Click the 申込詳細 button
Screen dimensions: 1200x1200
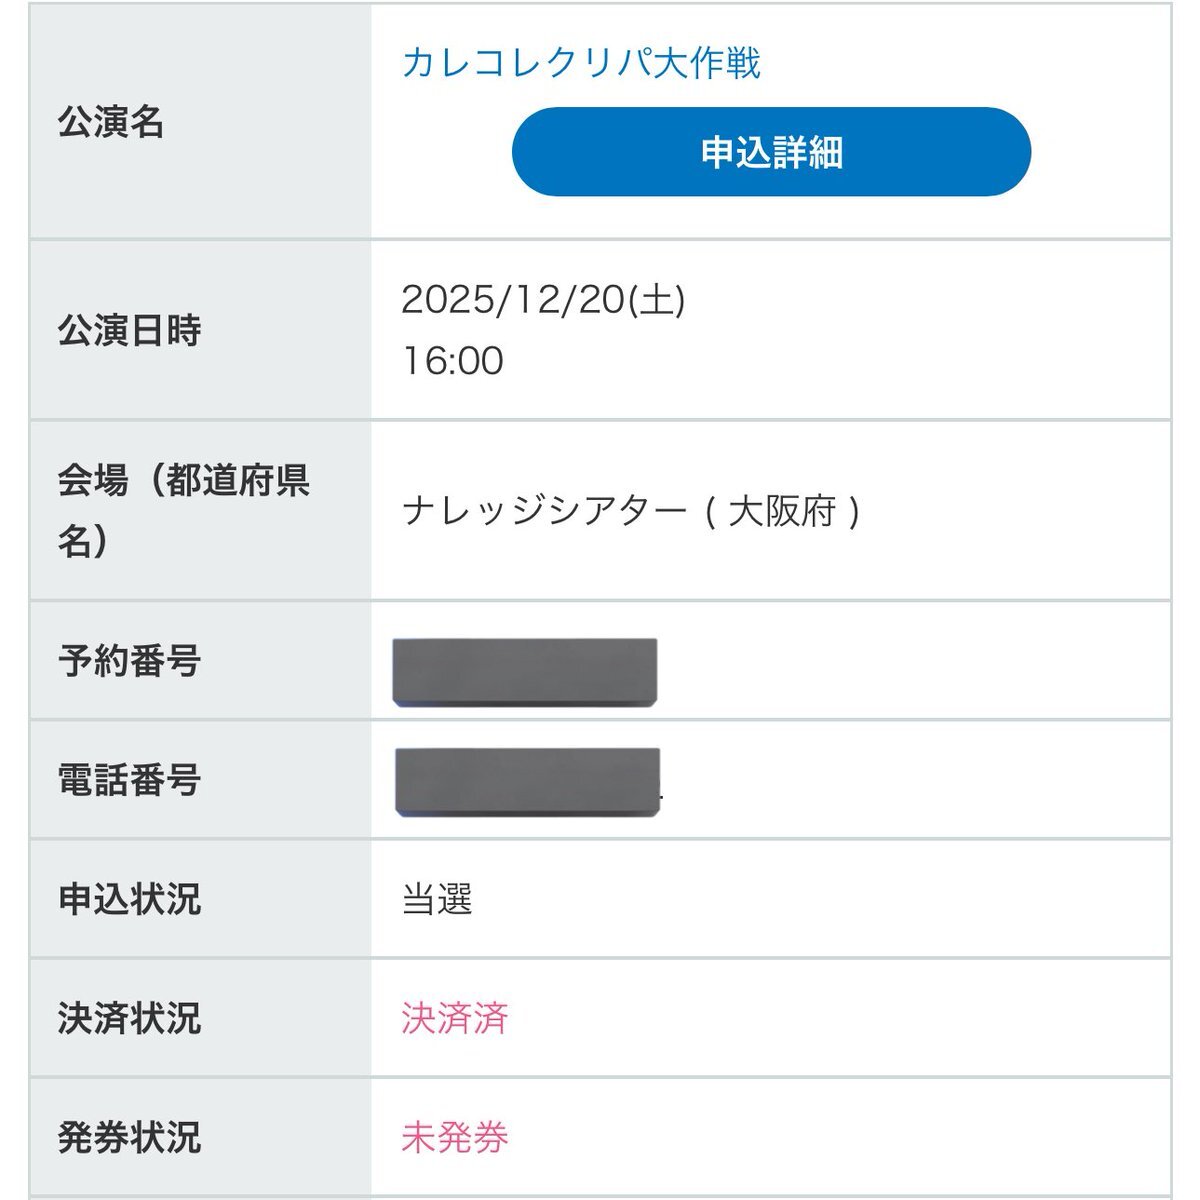pyautogui.click(x=771, y=152)
